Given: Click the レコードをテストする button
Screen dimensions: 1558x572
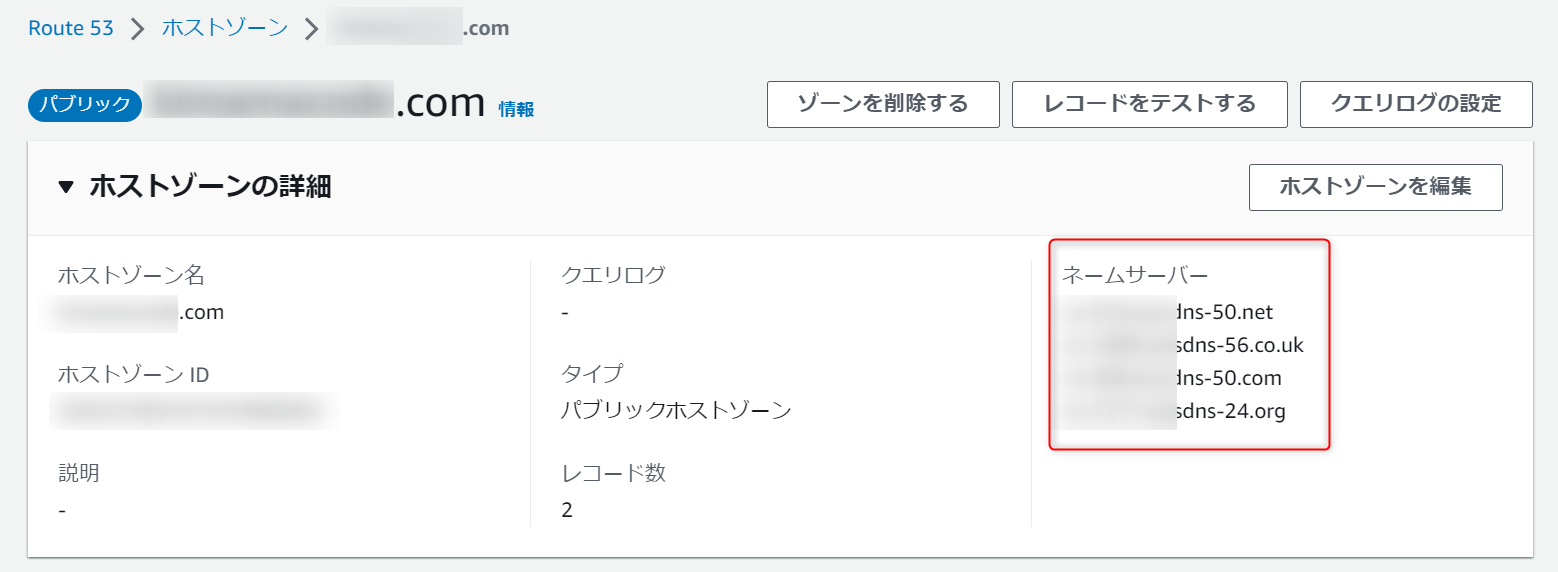Looking at the screenshot, I should [x=1149, y=104].
